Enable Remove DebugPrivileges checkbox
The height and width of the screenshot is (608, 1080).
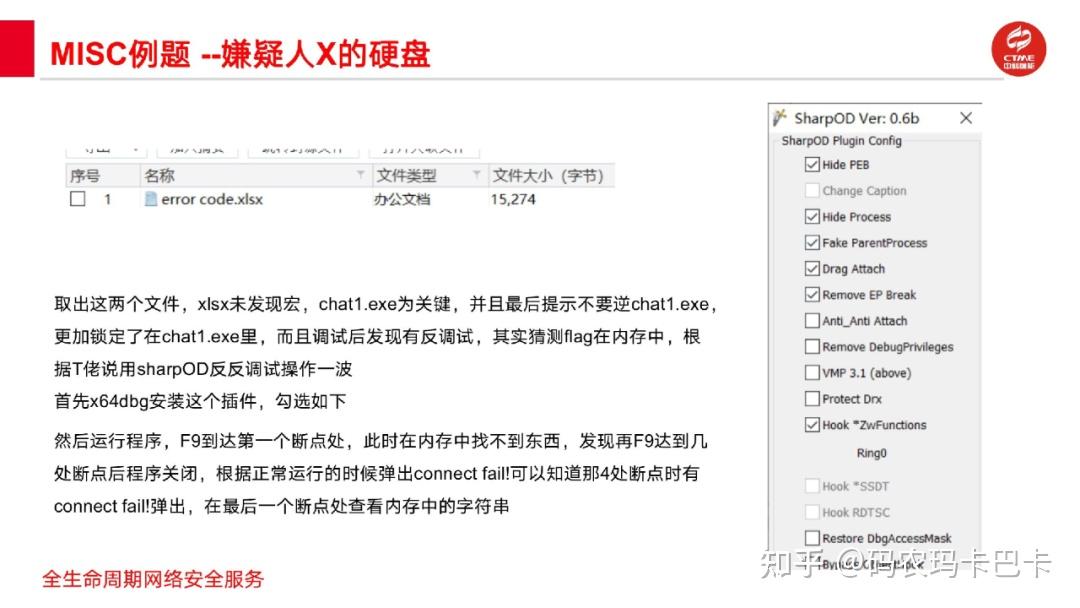pyautogui.click(x=812, y=347)
